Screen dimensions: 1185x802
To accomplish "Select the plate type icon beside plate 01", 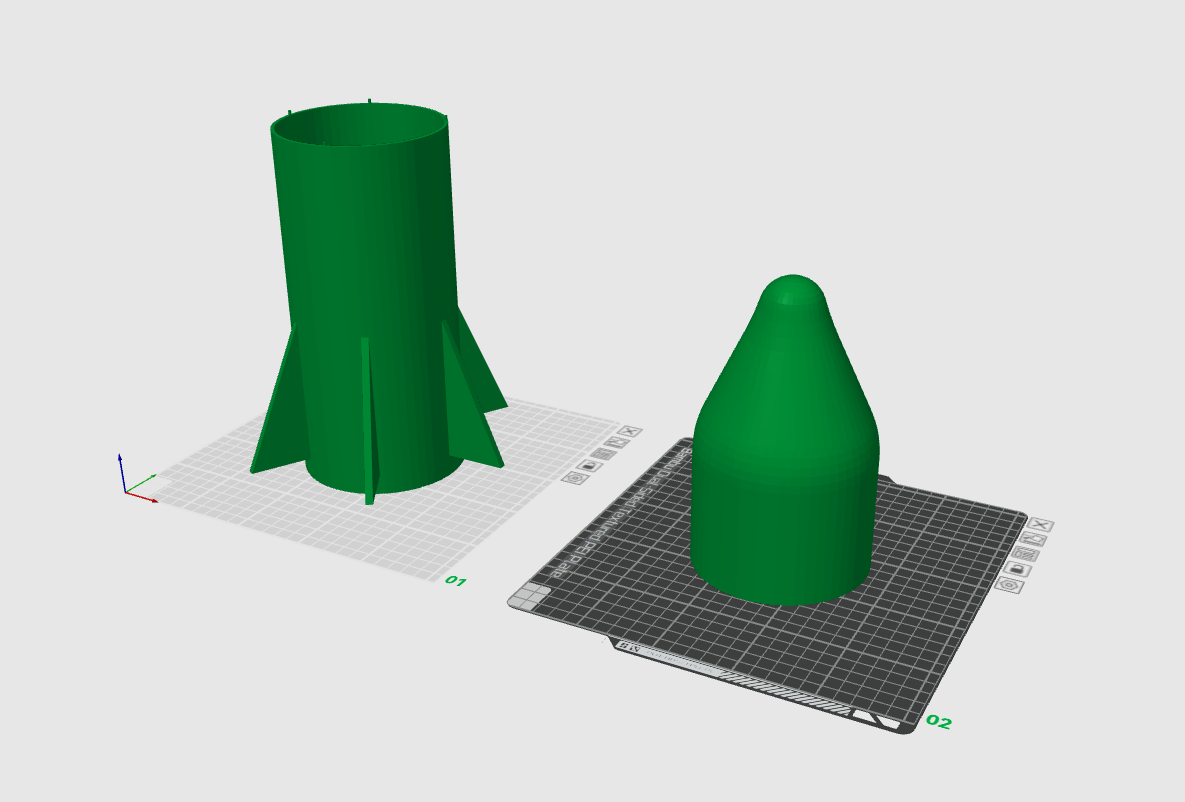I will (x=602, y=453).
